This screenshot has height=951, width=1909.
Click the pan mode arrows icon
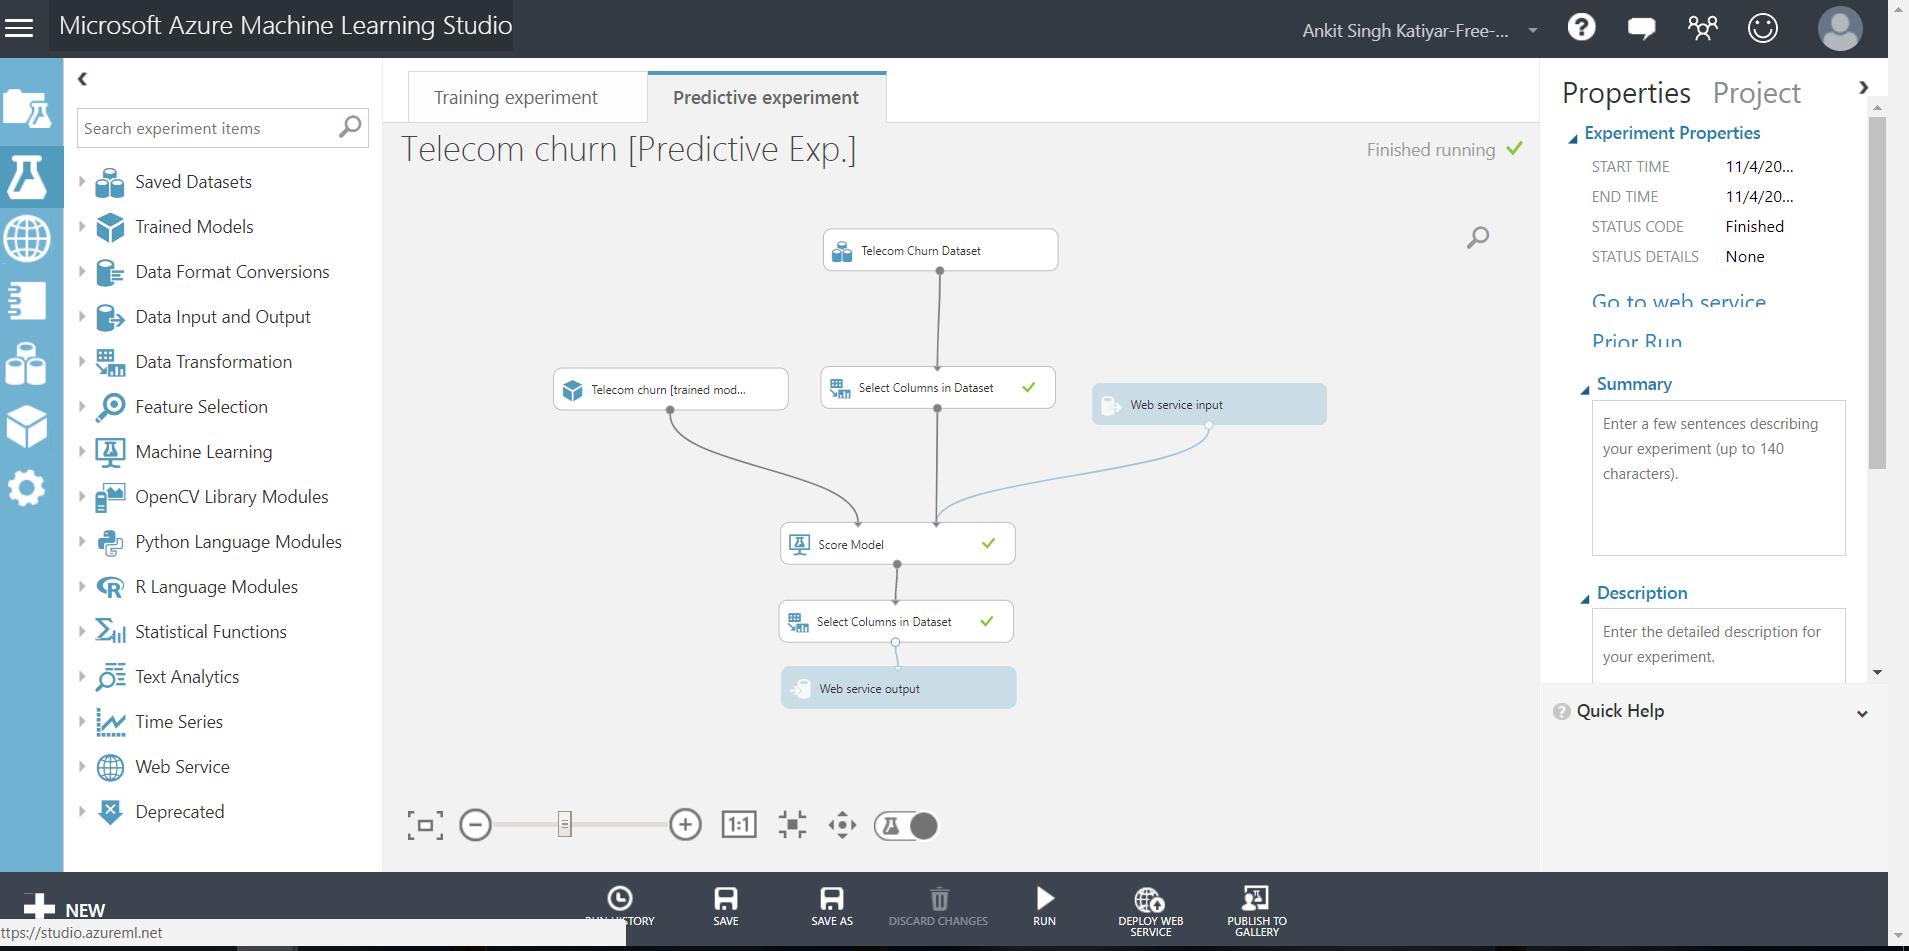[842, 825]
